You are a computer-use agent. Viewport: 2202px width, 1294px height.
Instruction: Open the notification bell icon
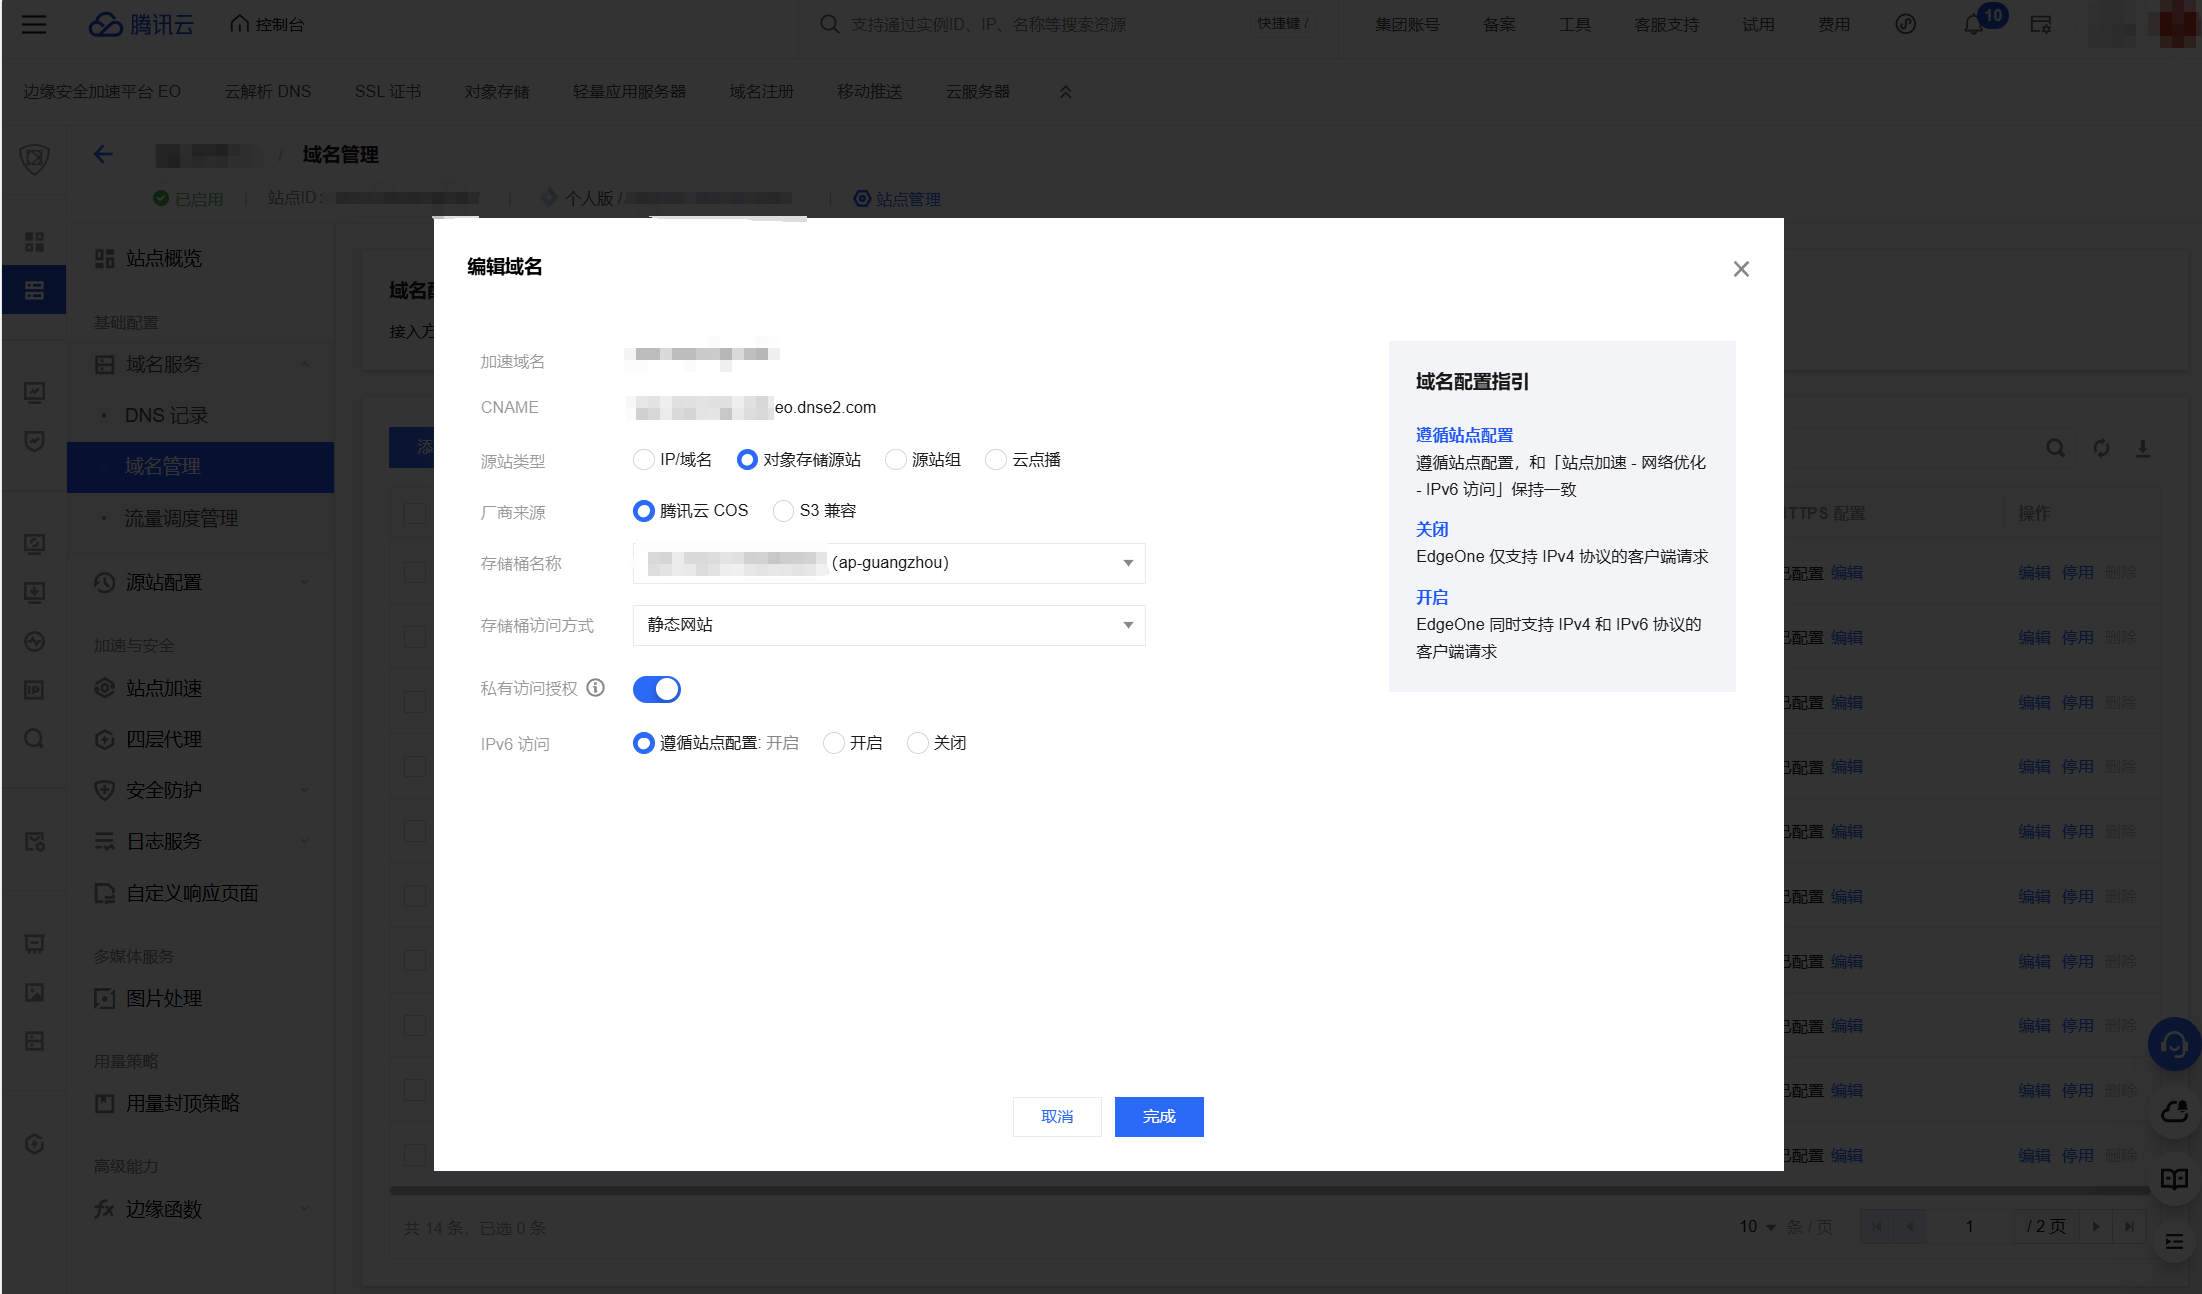1973,24
